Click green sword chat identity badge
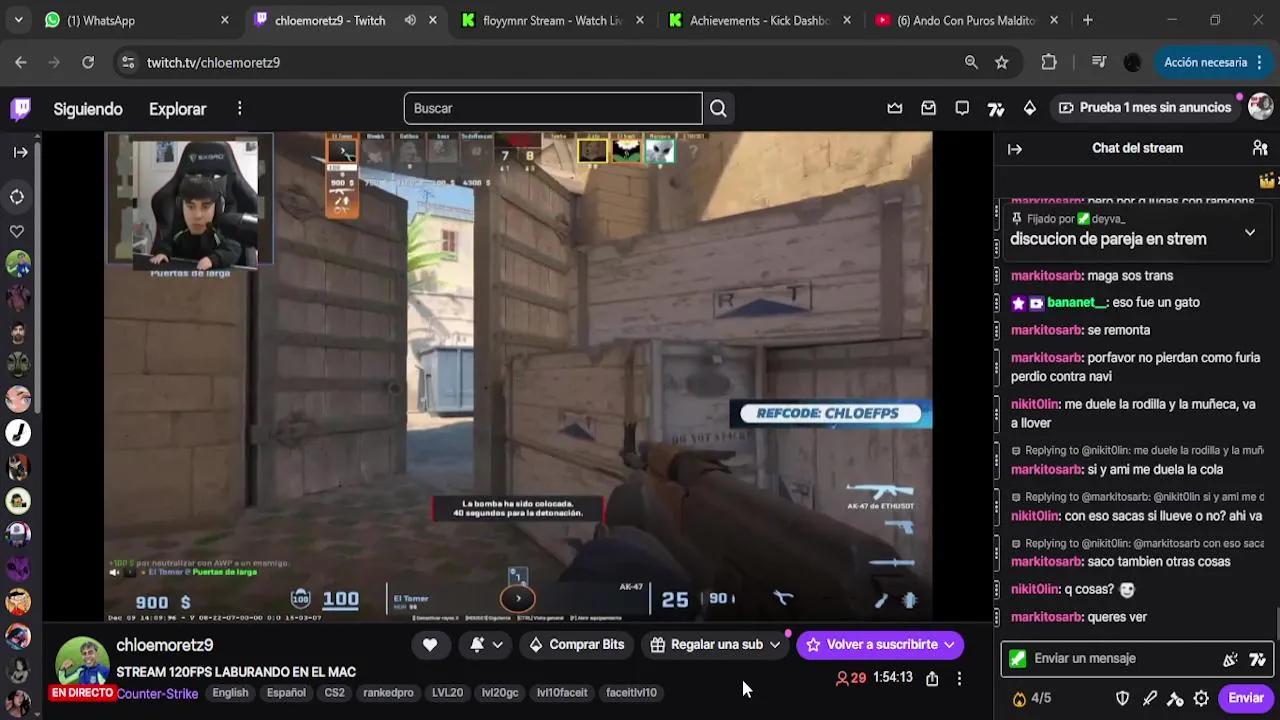Screen dimensions: 1280x720 pyautogui.click(x=1017, y=659)
